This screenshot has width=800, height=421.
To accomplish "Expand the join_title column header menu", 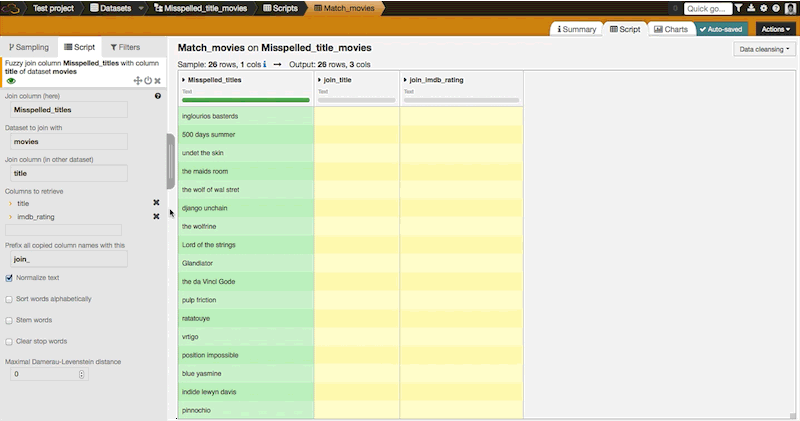I will click(319, 80).
